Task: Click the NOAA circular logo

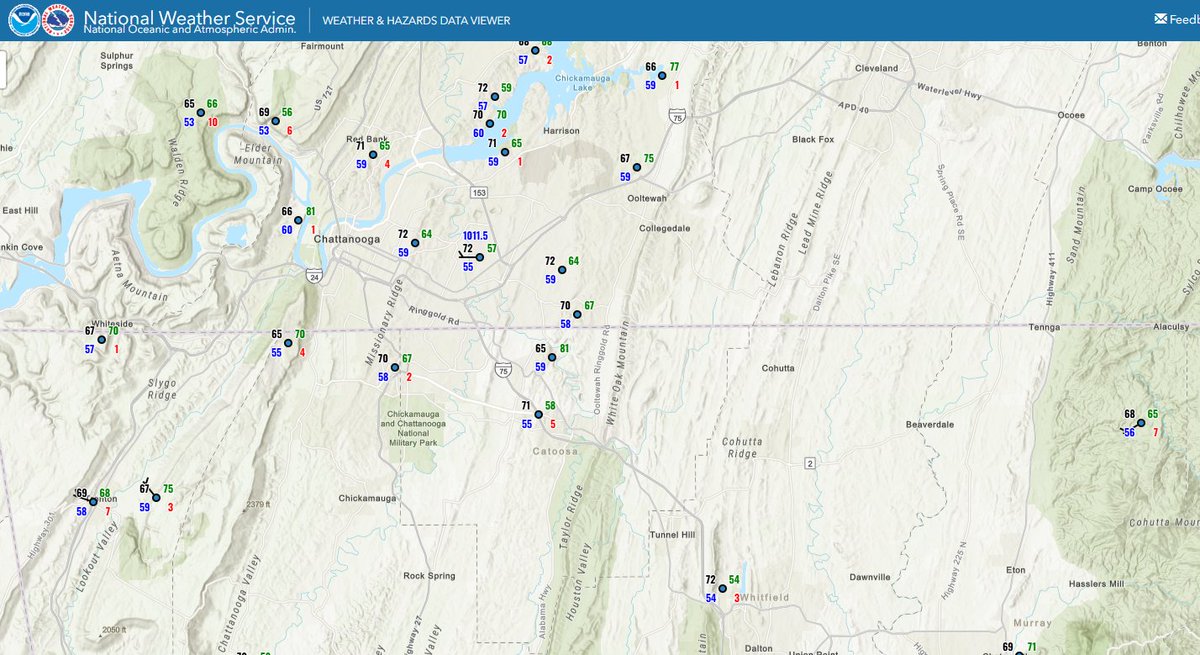Action: (x=24, y=20)
